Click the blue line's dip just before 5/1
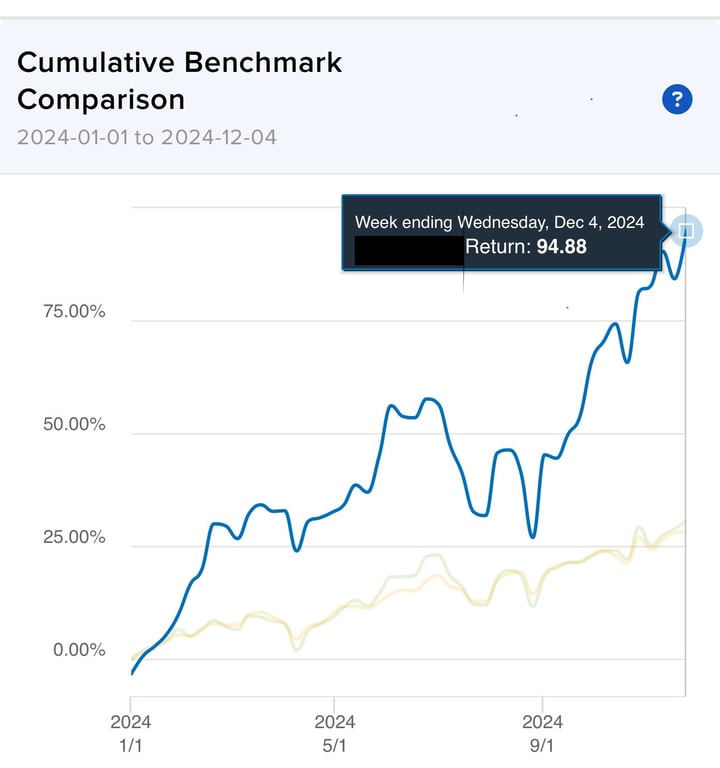The image size is (720, 768). point(296,549)
